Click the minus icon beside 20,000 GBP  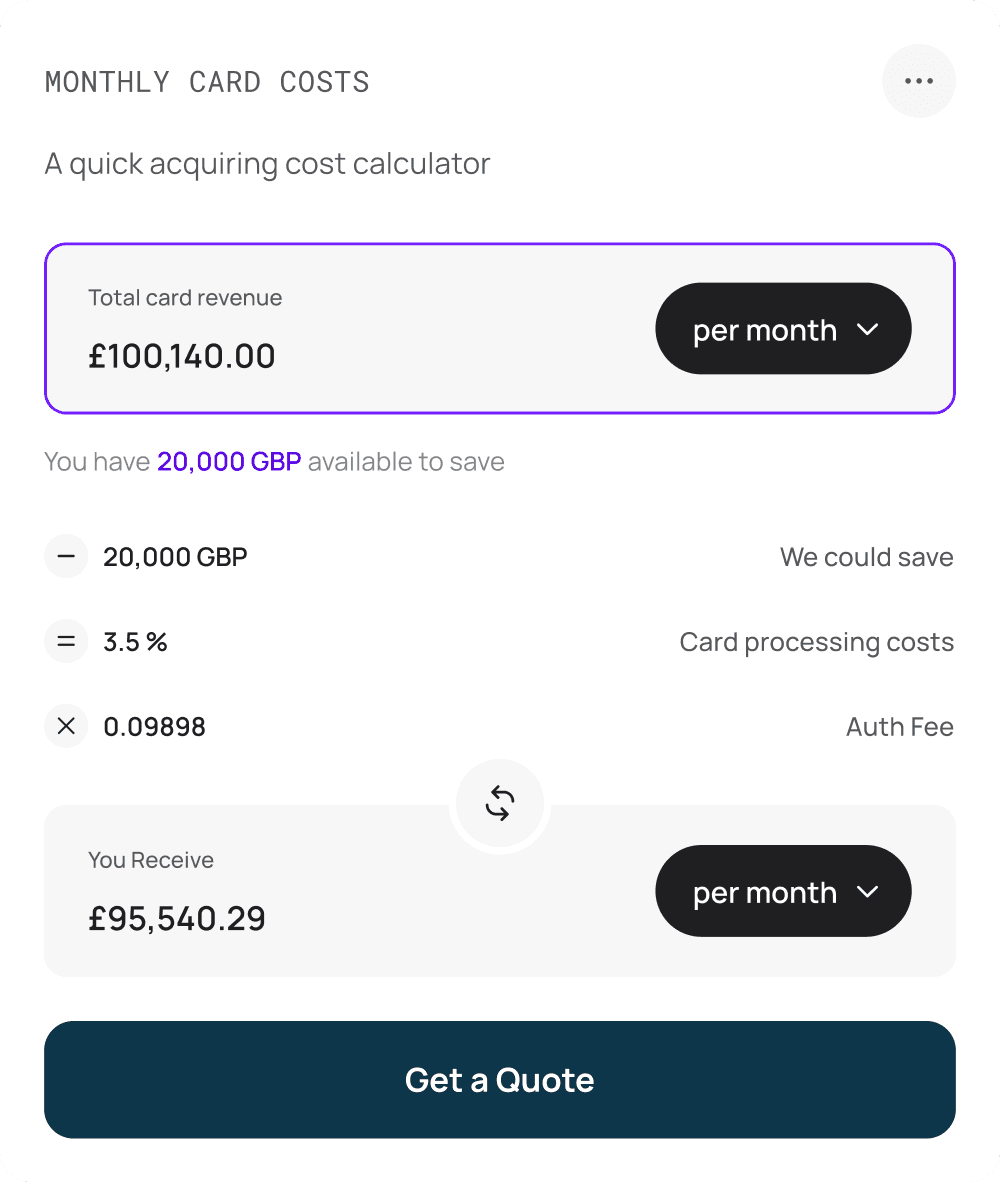(66, 556)
